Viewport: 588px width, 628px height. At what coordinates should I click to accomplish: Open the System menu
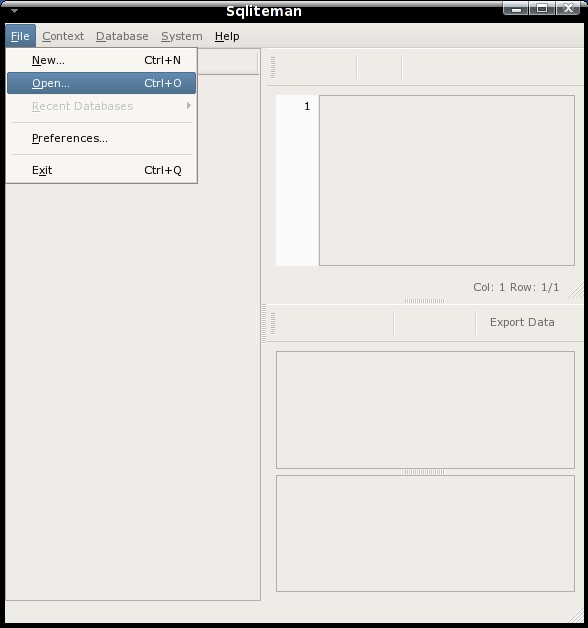[181, 36]
